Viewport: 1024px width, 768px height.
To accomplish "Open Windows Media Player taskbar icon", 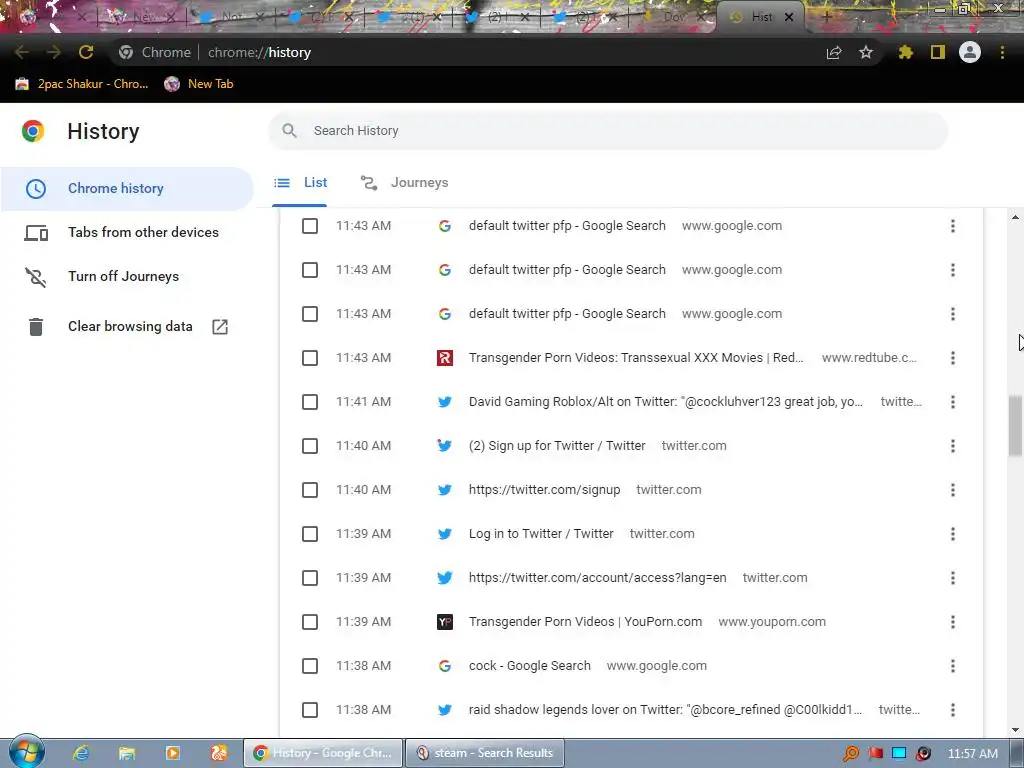I will (x=172, y=753).
